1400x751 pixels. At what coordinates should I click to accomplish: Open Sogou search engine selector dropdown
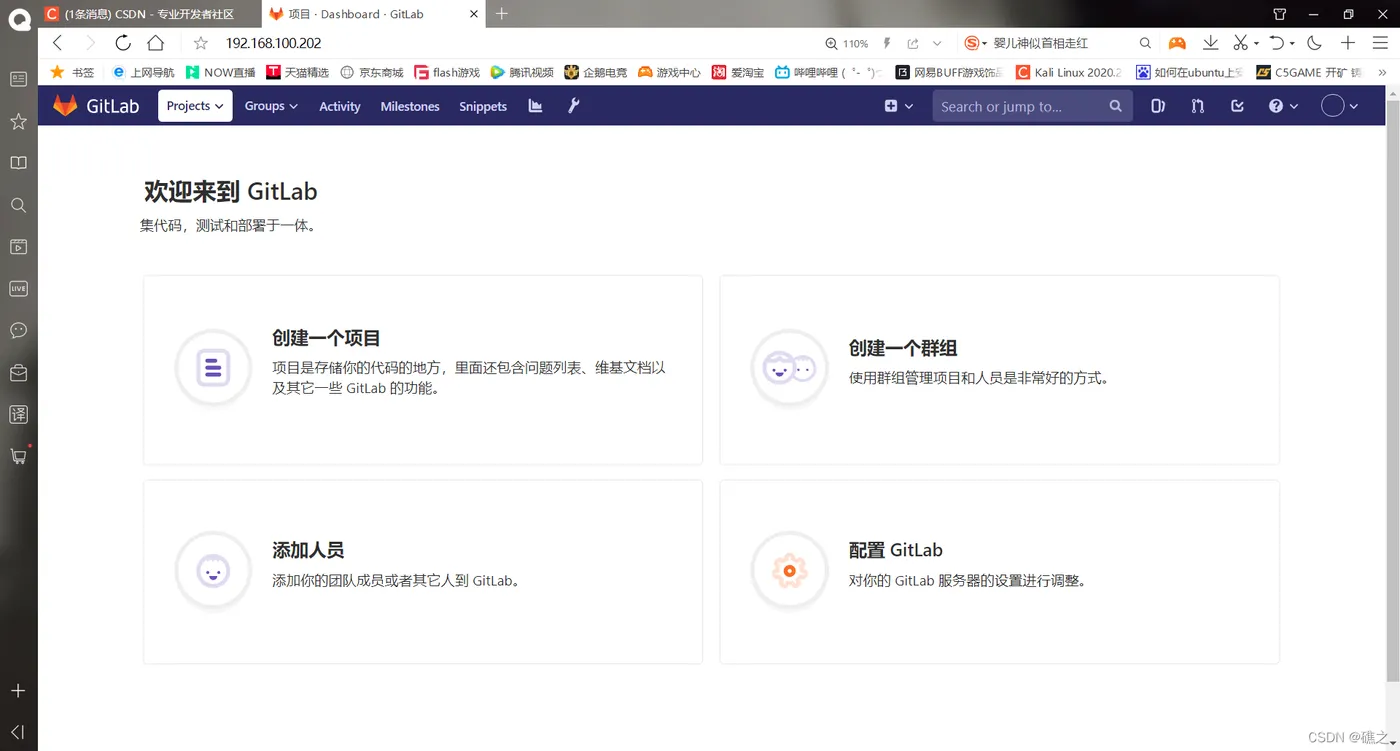[x=975, y=43]
